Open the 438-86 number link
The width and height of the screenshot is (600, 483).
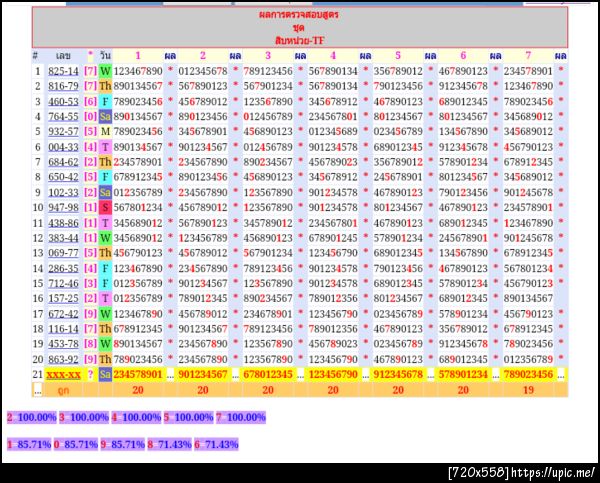tap(63, 223)
